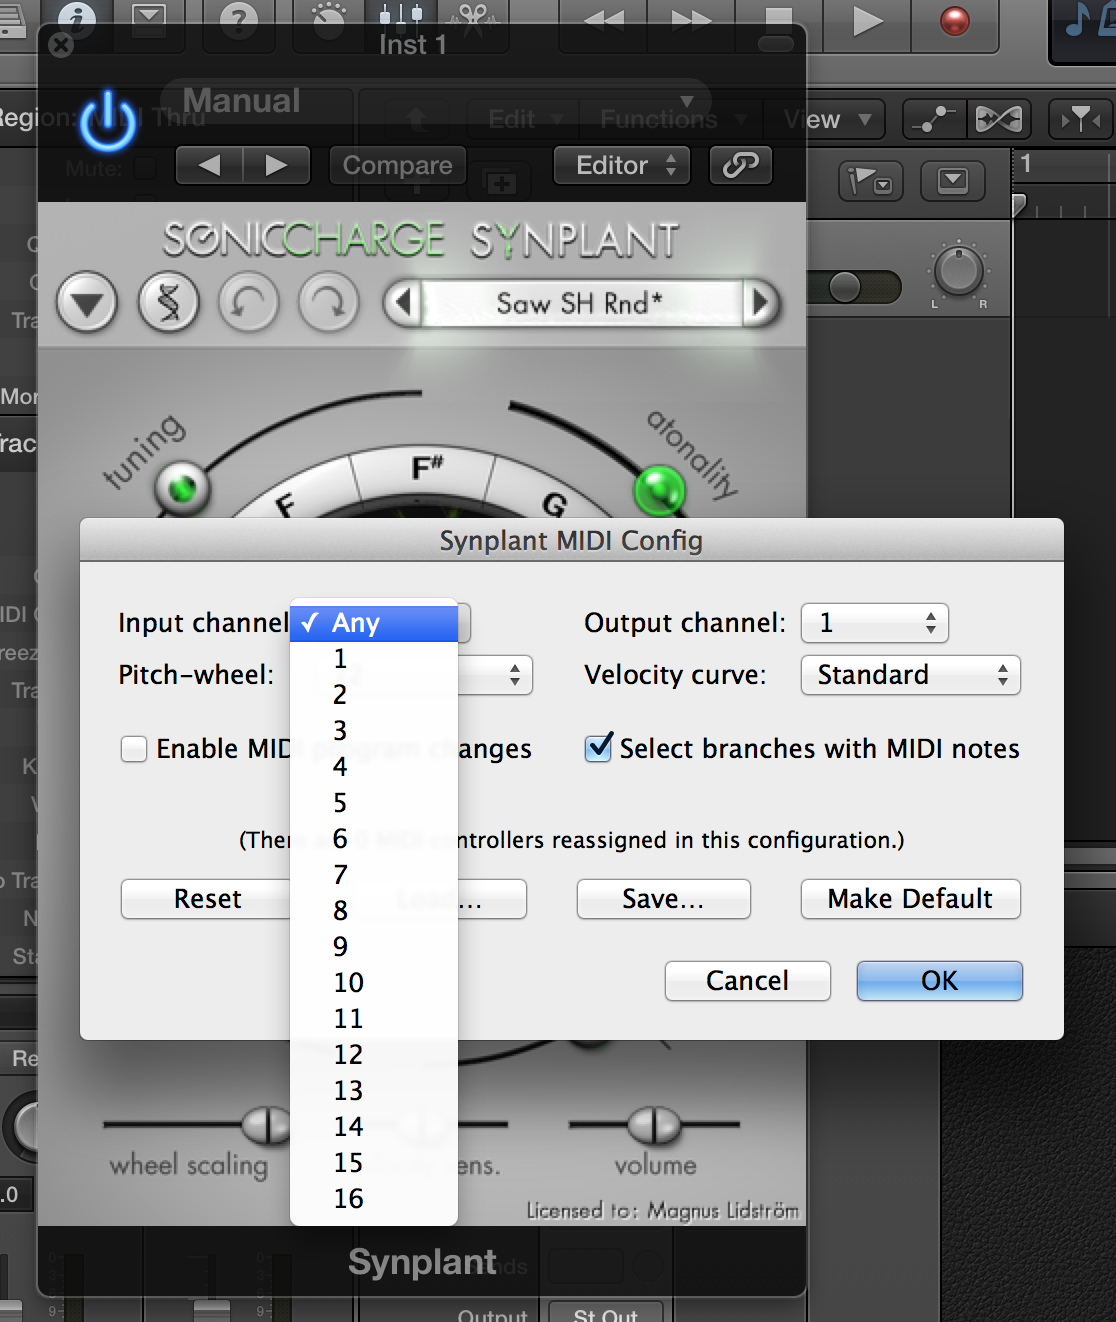Screen dimensions: 1116x1322
Task: Click the redo arrow in Synplant
Action: [x=328, y=303]
